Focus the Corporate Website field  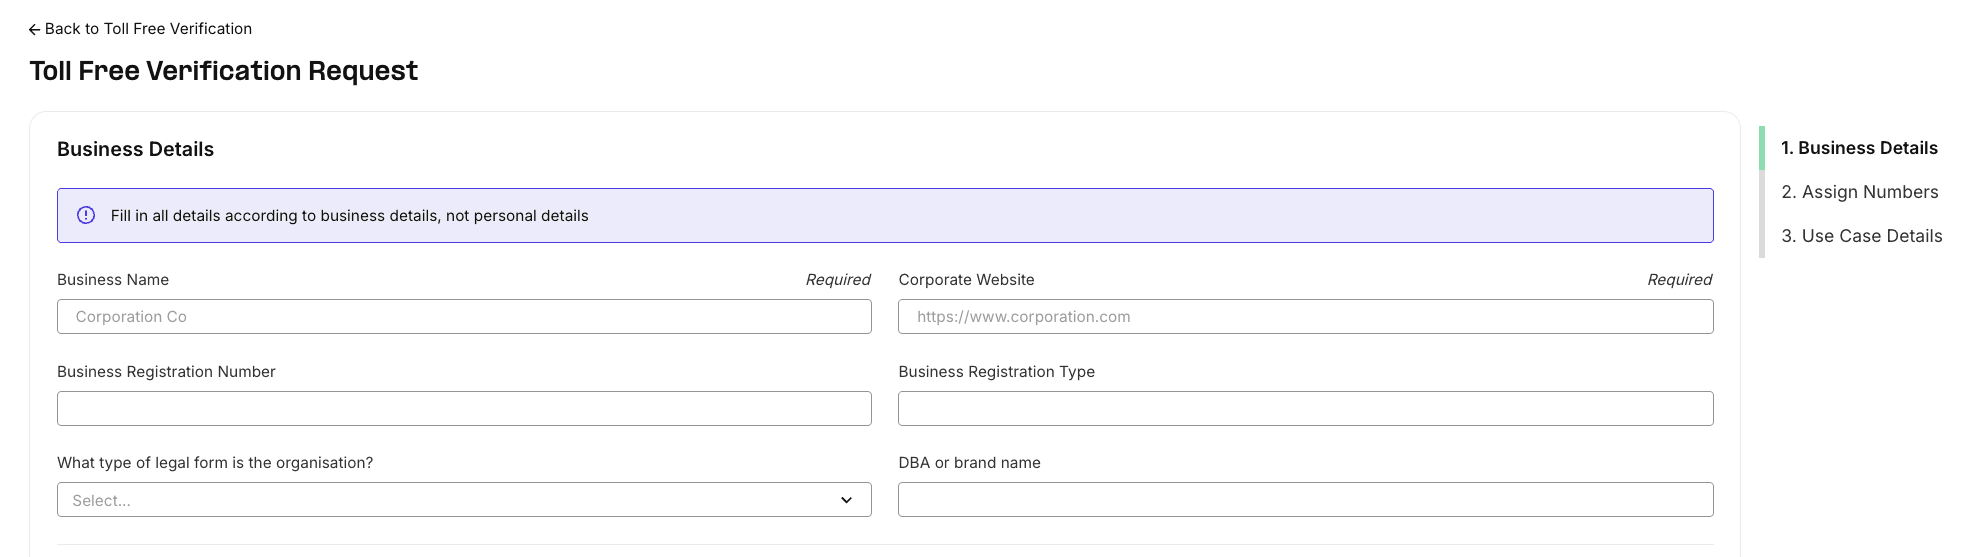(x=1305, y=317)
